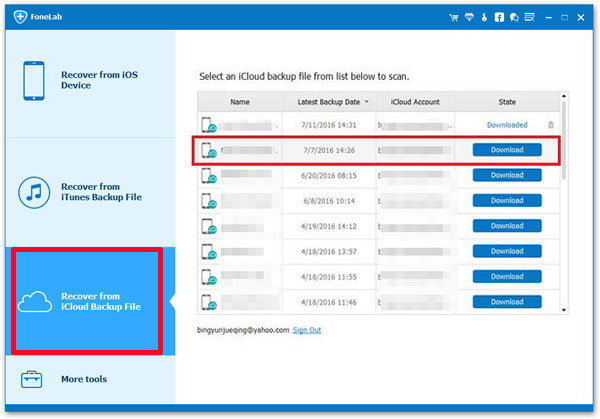
Task: Click the device icon of the 7/7/2016 backup
Action: click(207, 150)
